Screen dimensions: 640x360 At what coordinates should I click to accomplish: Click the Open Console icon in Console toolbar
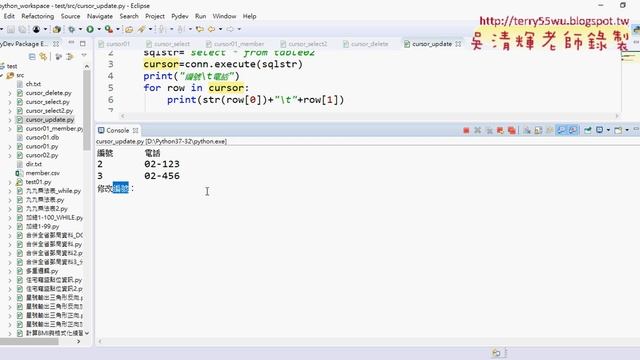(x=618, y=130)
